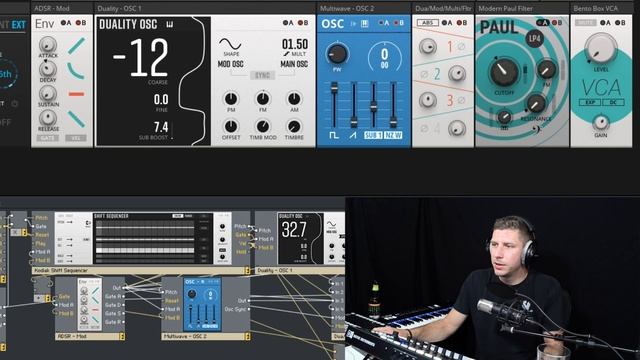The width and height of the screenshot is (640, 360).
Task: Click the sine wave SHAPE icon
Action: [230, 44]
